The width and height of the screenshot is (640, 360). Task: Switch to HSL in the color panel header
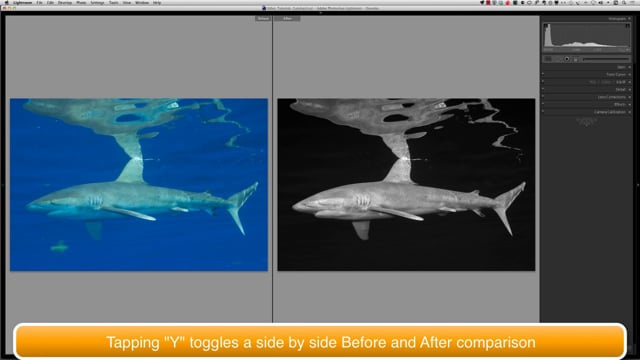[592, 82]
